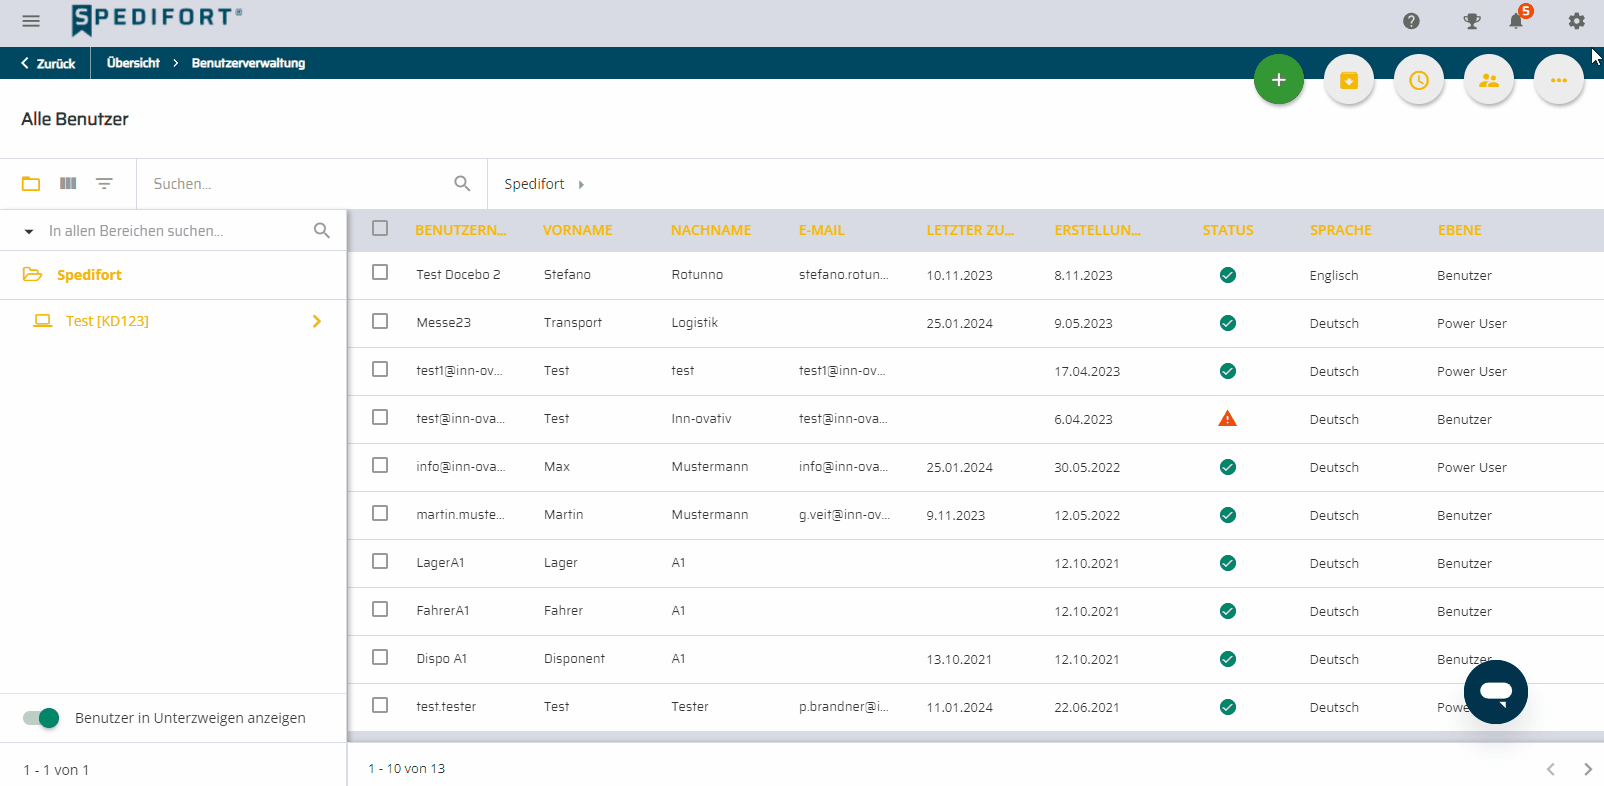Click magnifier in area search box
This screenshot has height=786, width=1604.
(321, 231)
